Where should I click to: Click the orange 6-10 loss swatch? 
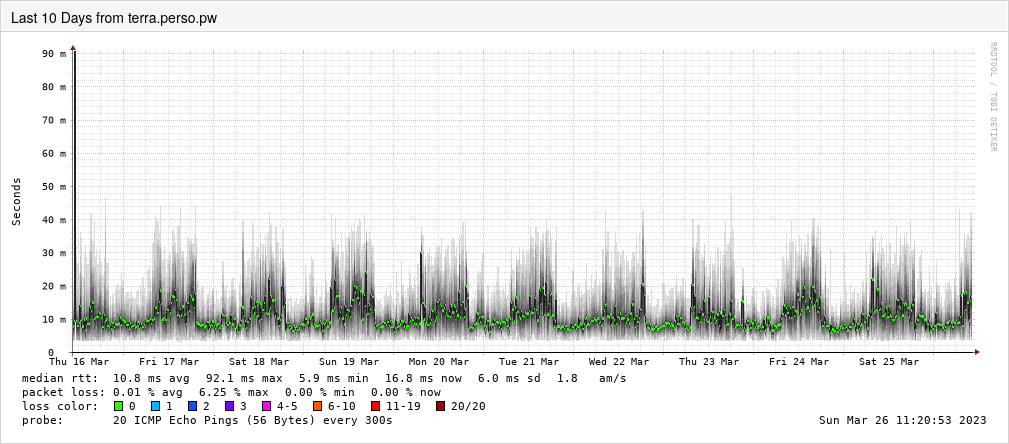[x=317, y=406]
